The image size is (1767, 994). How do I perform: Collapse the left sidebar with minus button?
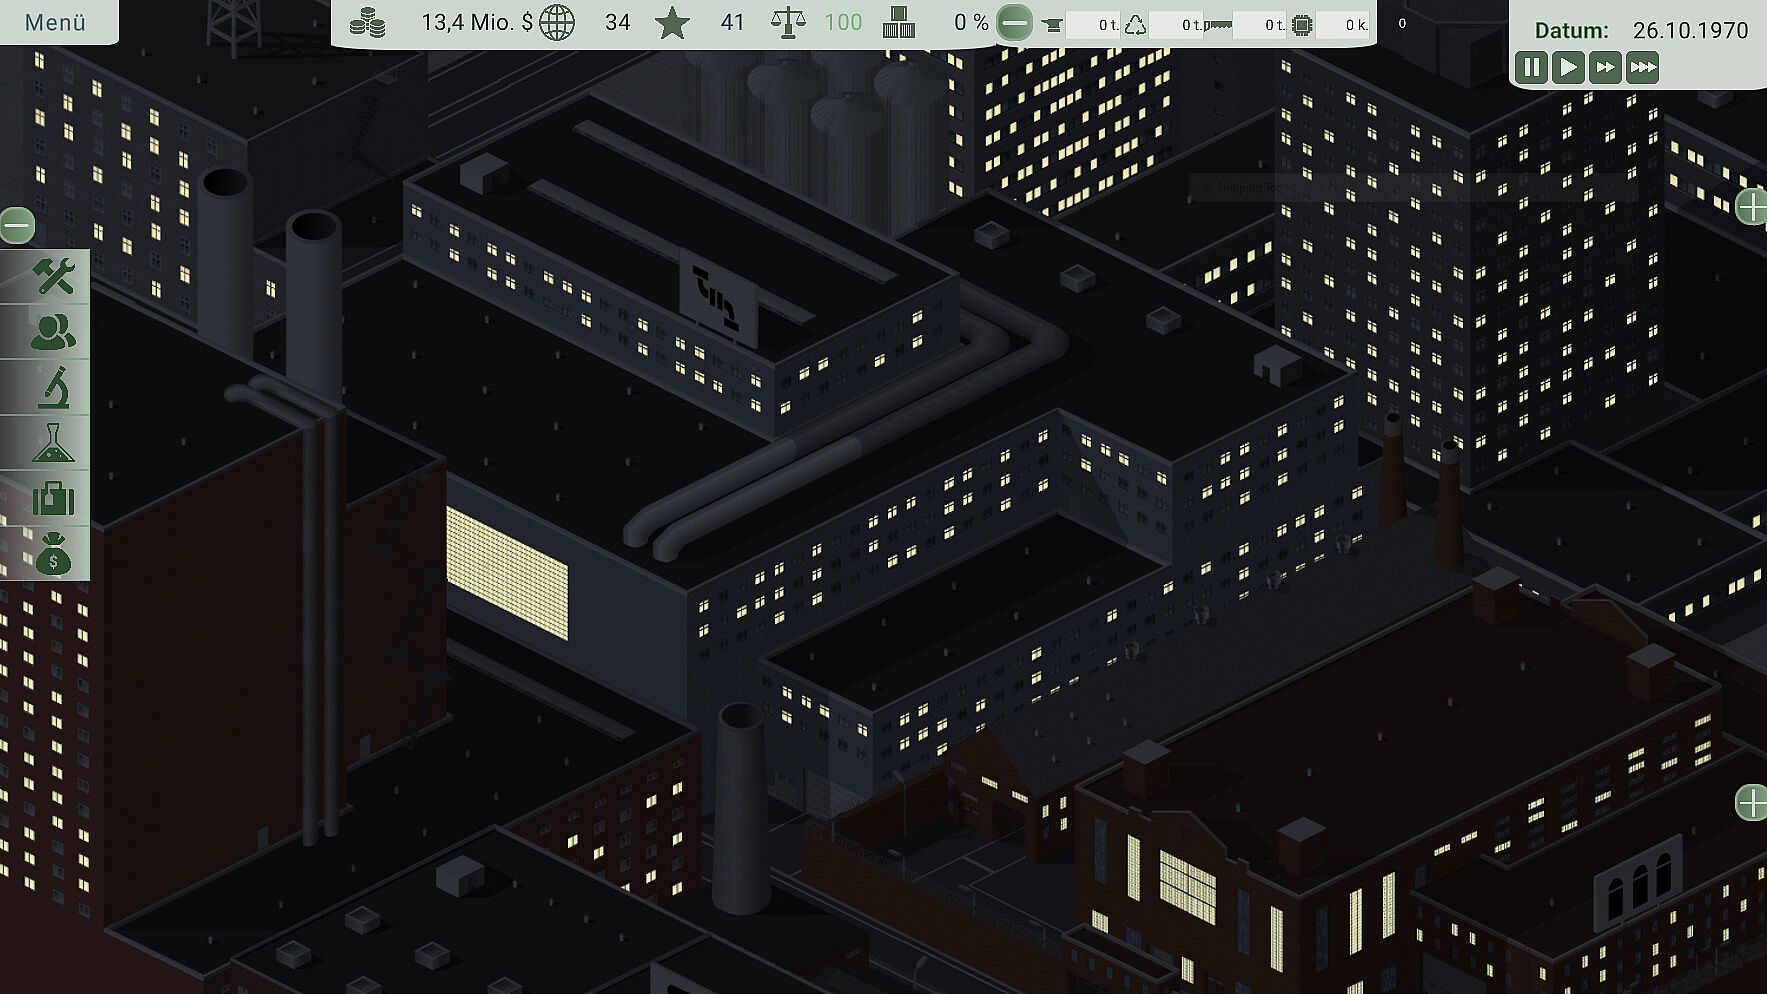coord(17,225)
